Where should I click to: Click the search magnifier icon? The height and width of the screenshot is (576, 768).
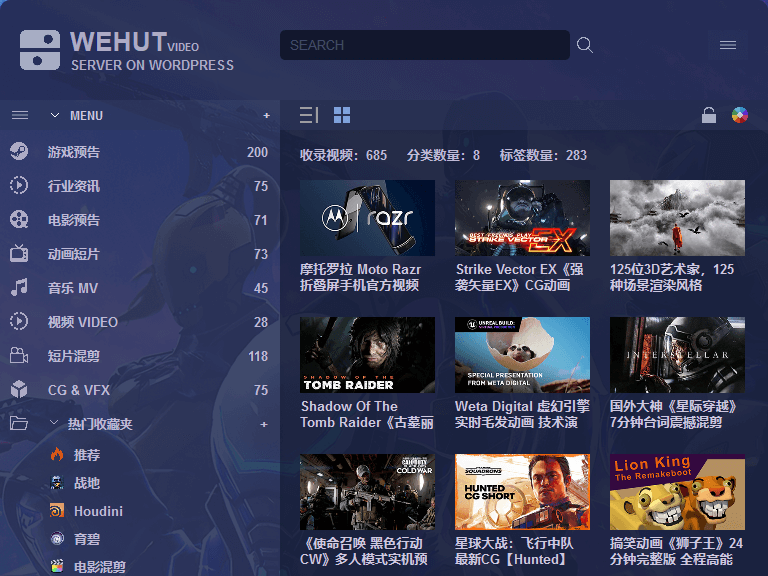click(585, 45)
